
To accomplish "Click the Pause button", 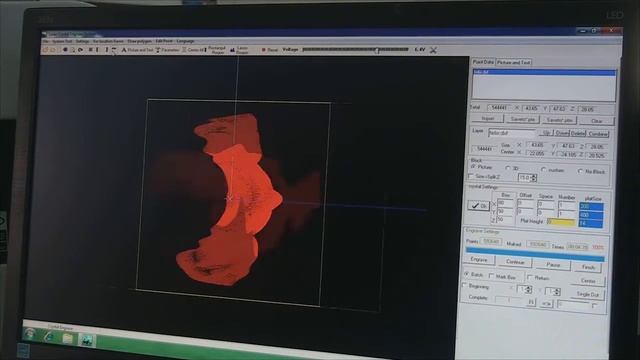I will [x=553, y=264].
